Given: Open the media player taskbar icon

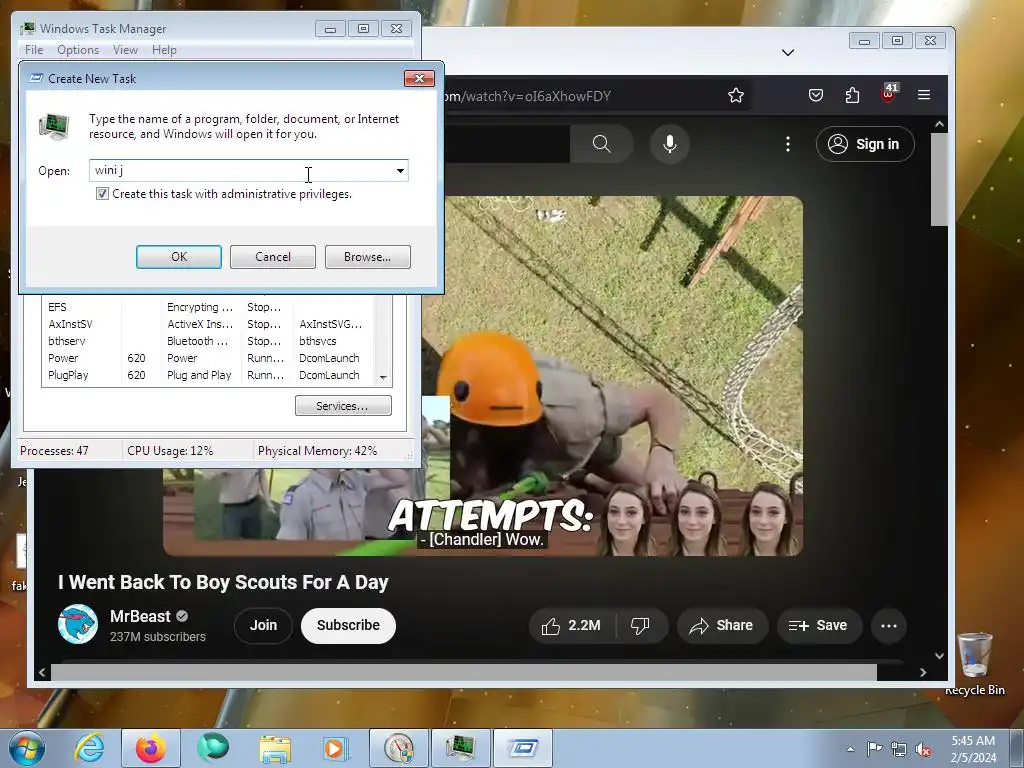Looking at the screenshot, I should click(x=336, y=748).
